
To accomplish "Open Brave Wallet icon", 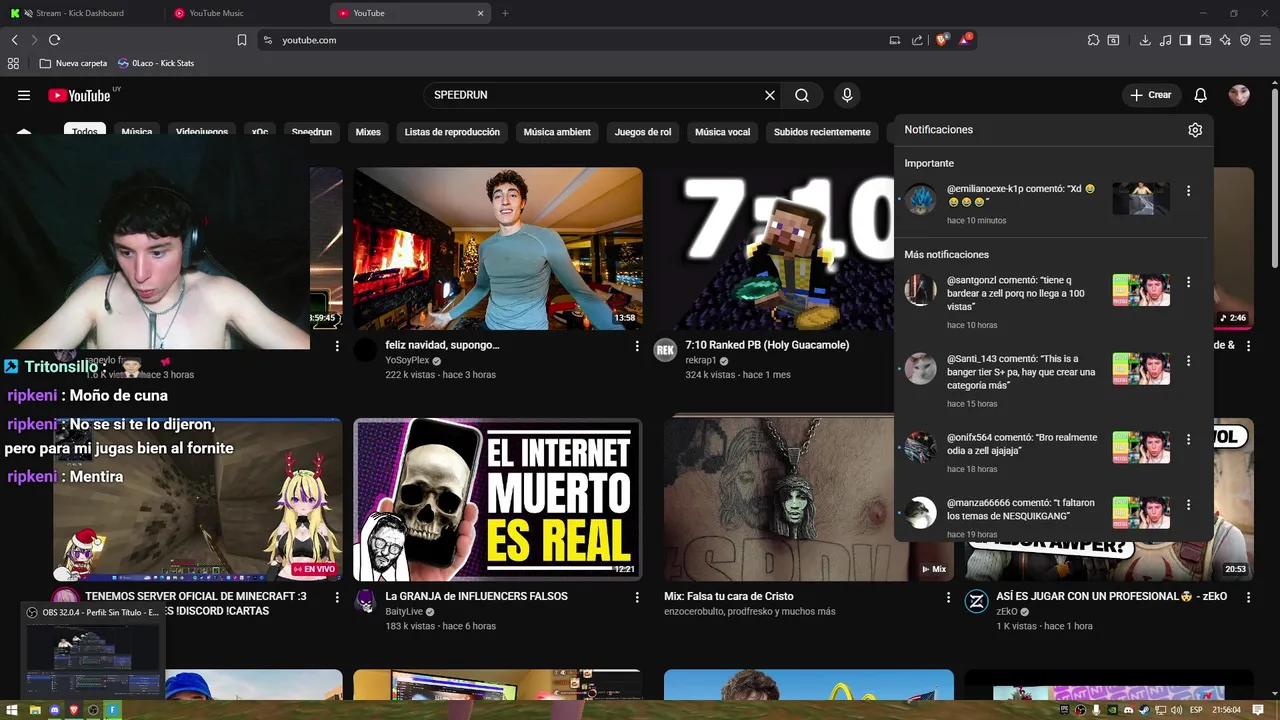I will coord(1205,40).
